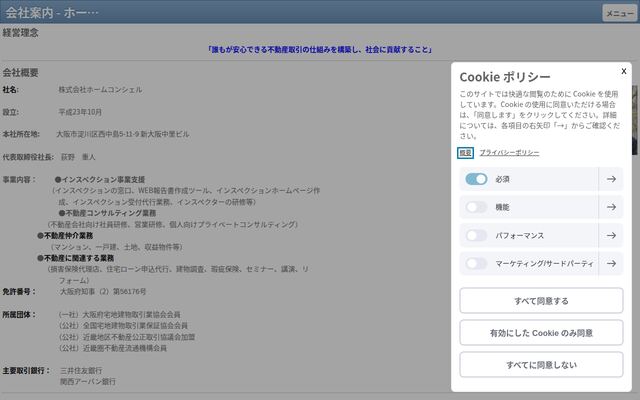Viewport: 640px width, 400px height.
Task: Click the 主要取引銀行 label
Action: pyautogui.click(x=26, y=371)
